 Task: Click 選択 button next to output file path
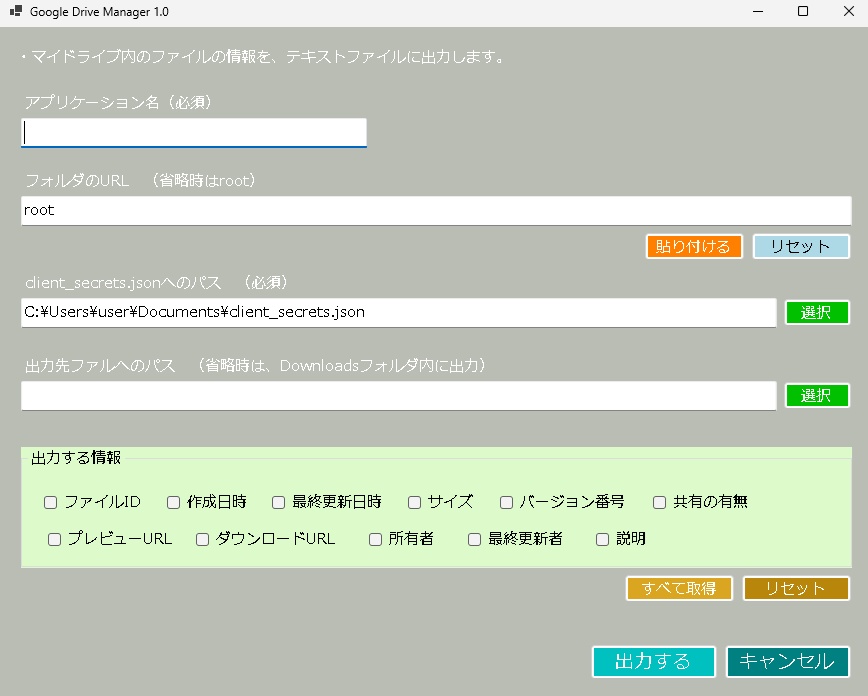817,396
